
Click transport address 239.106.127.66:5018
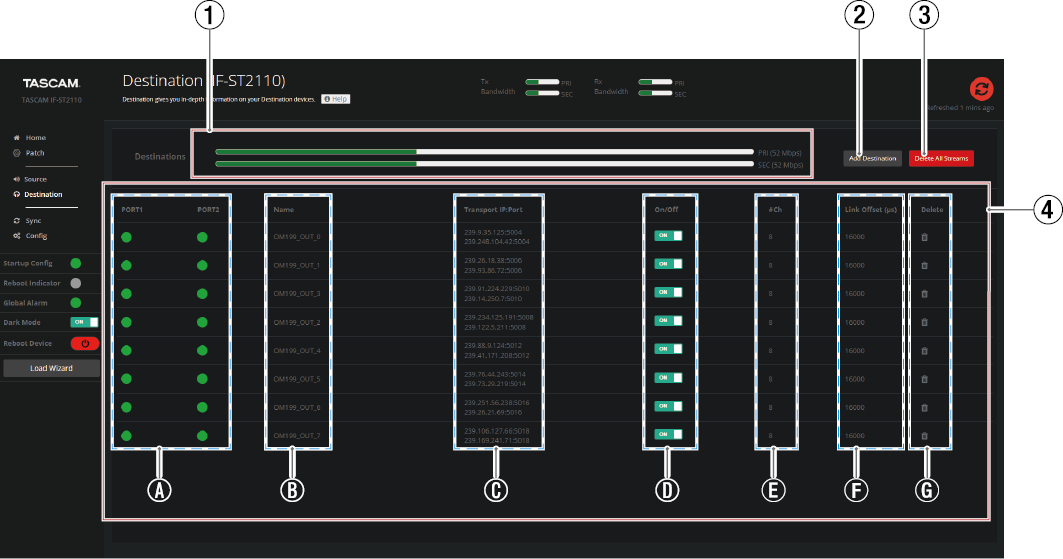click(x=497, y=431)
